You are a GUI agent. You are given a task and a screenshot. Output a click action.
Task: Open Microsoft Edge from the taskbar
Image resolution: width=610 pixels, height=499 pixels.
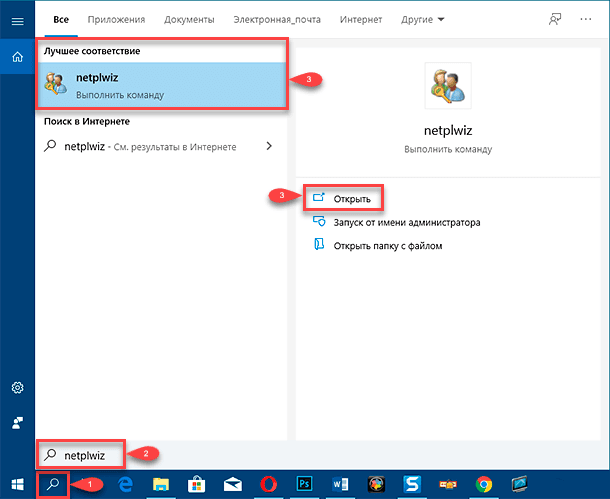[x=125, y=484]
